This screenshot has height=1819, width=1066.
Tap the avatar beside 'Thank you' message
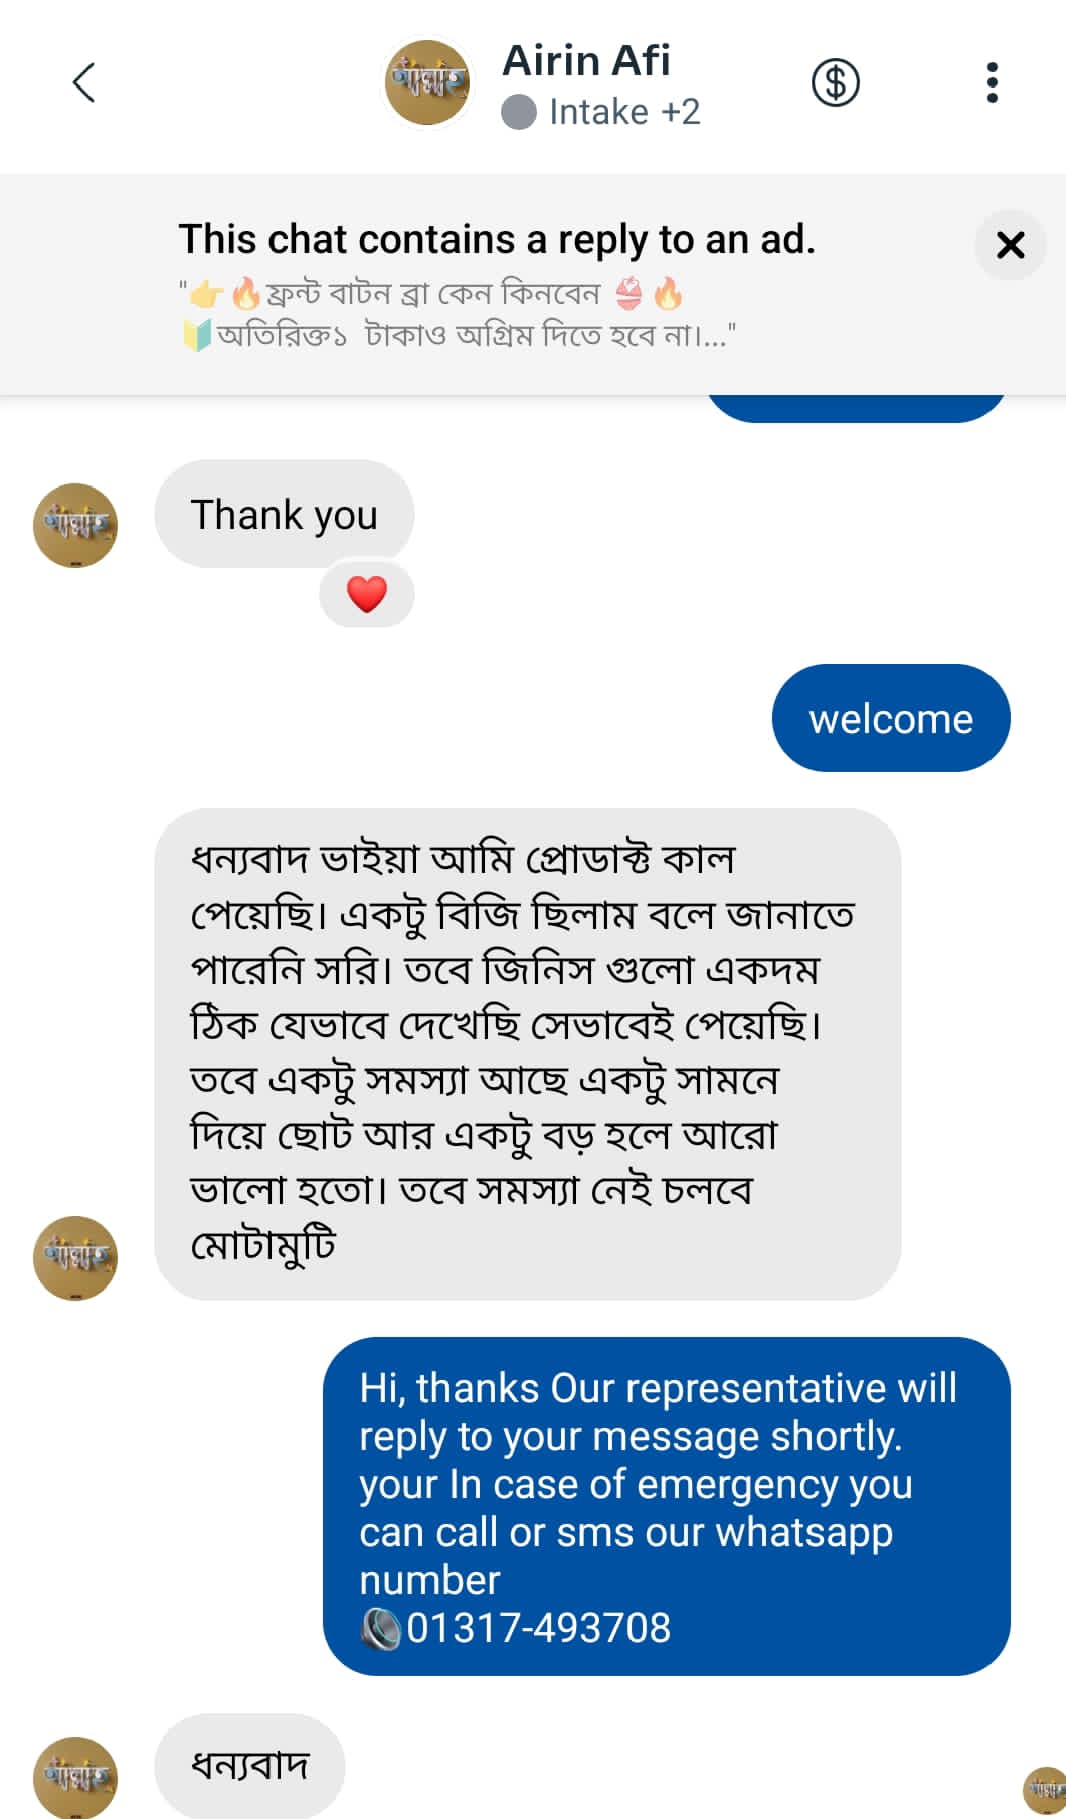(x=75, y=525)
